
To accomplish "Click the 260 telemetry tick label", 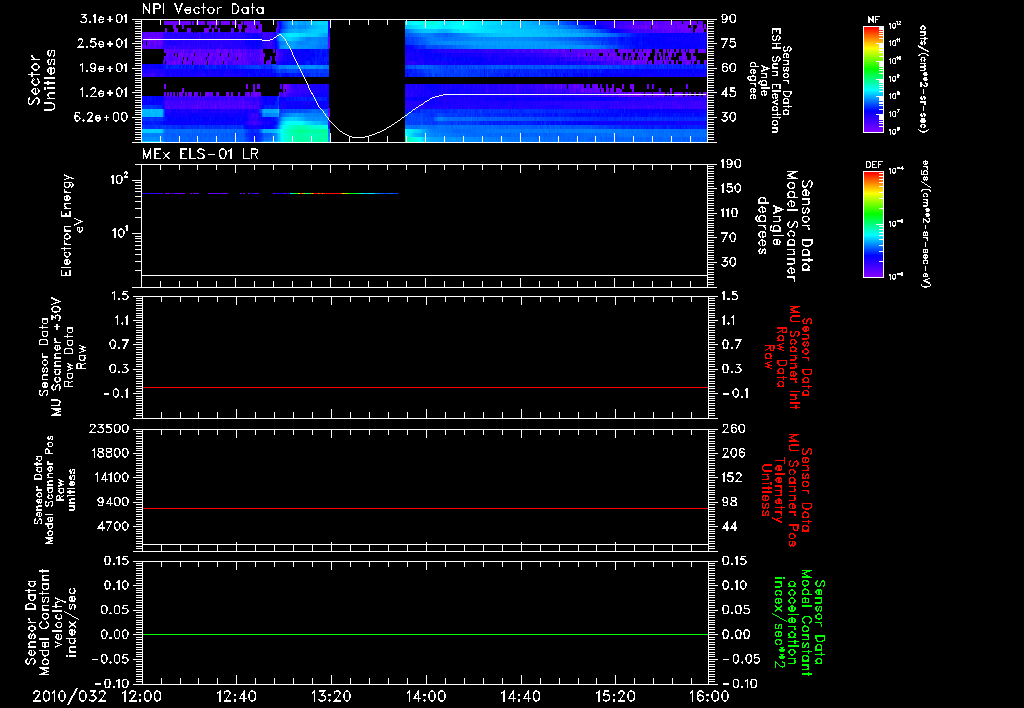I will tap(733, 428).
